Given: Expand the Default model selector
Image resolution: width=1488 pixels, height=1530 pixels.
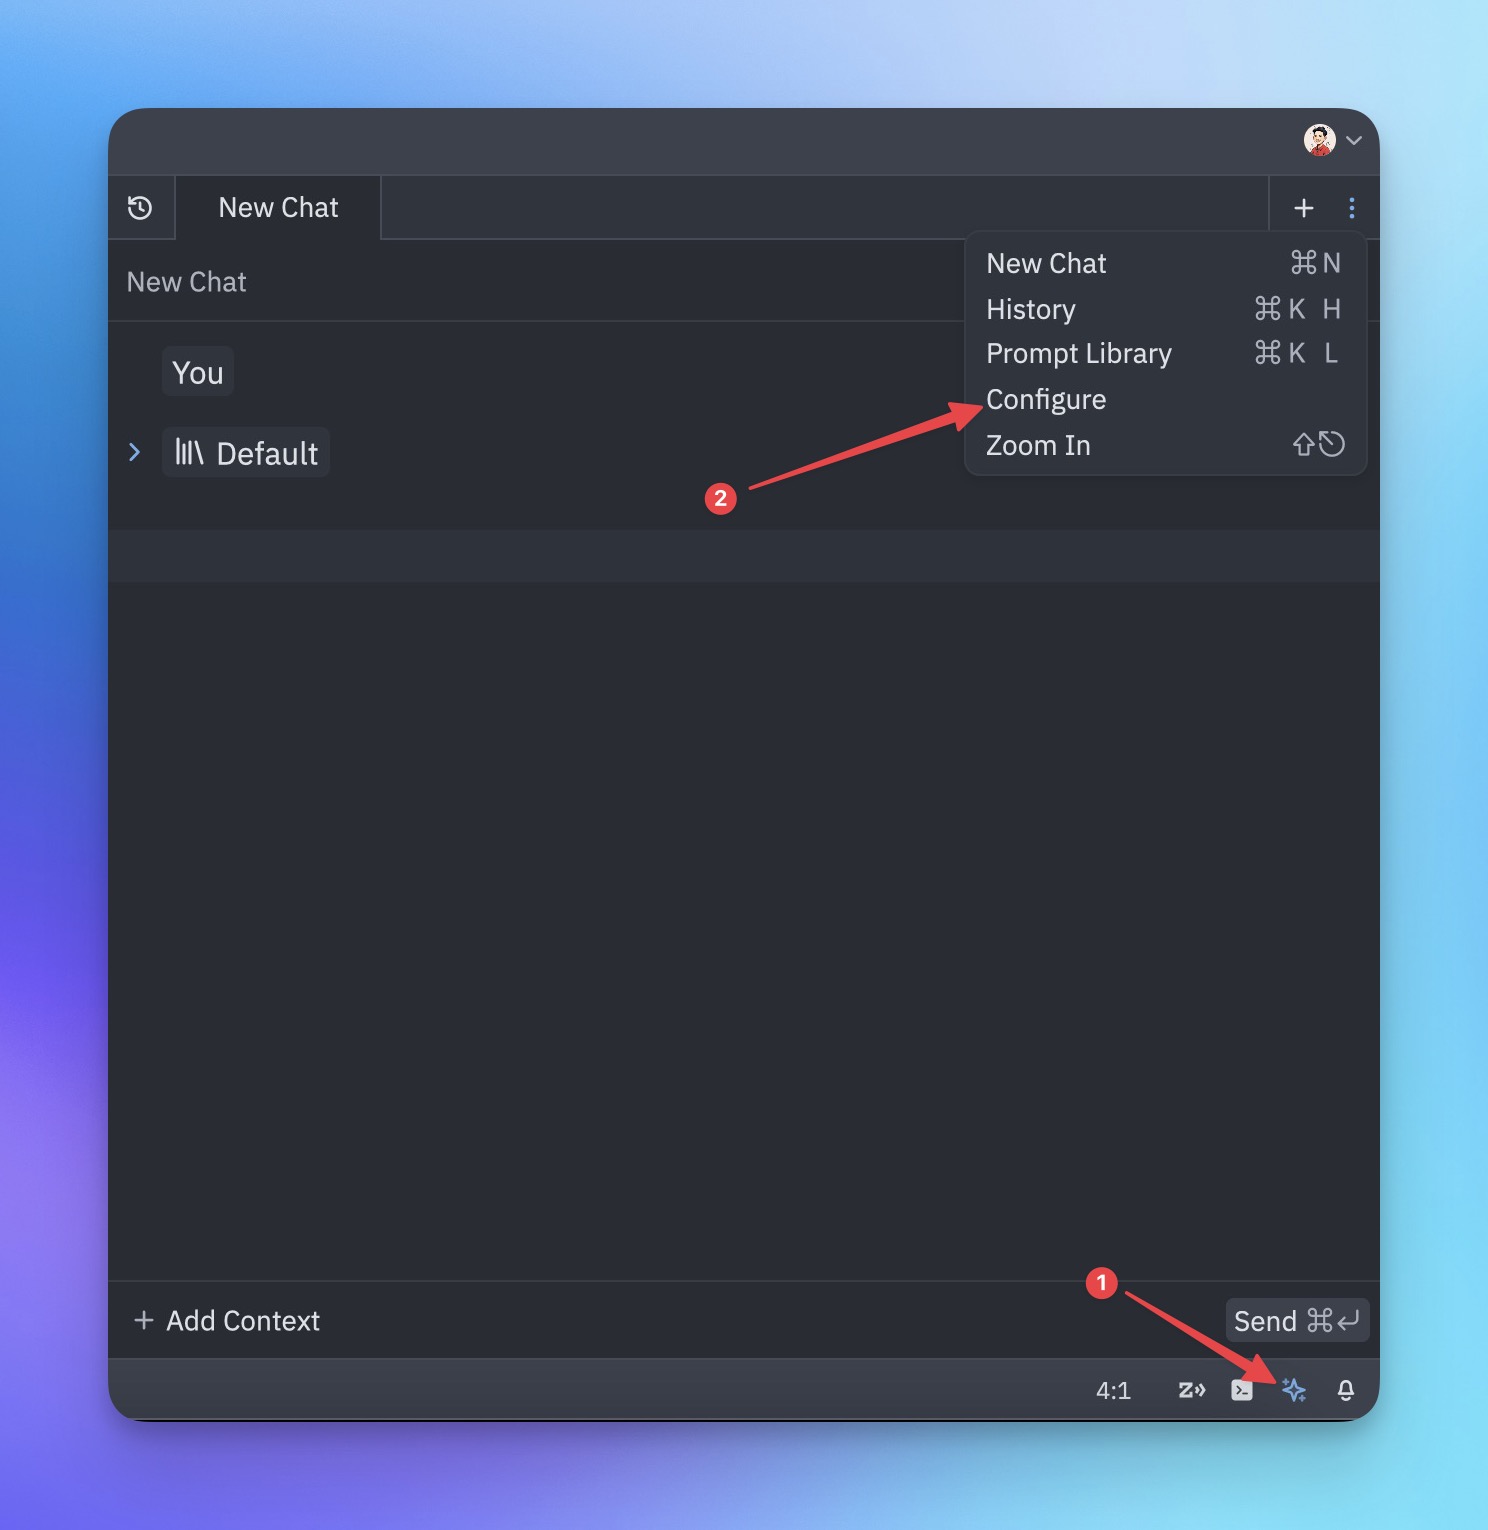Looking at the screenshot, I should click(x=245, y=452).
